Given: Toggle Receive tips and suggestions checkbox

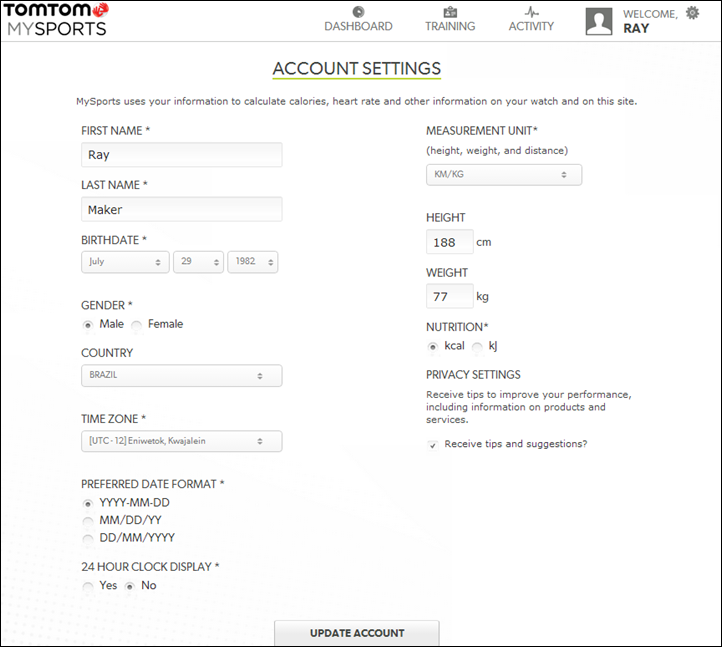Looking at the screenshot, I should (x=433, y=445).
